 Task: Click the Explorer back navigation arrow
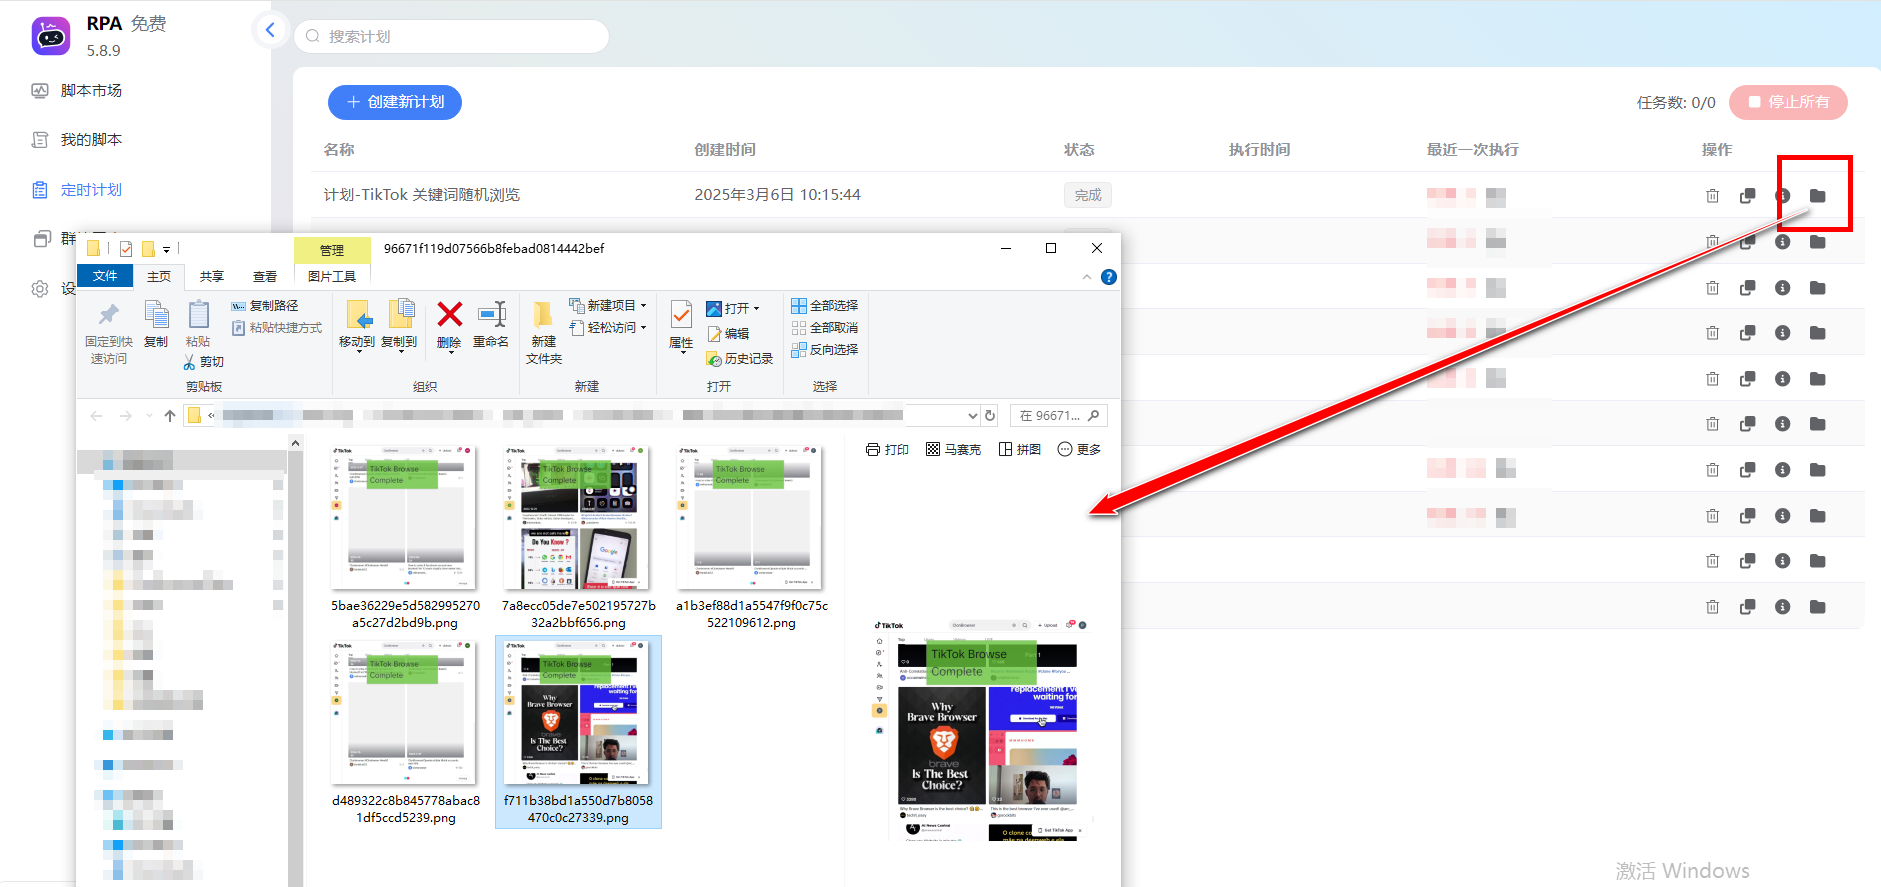[x=96, y=416]
